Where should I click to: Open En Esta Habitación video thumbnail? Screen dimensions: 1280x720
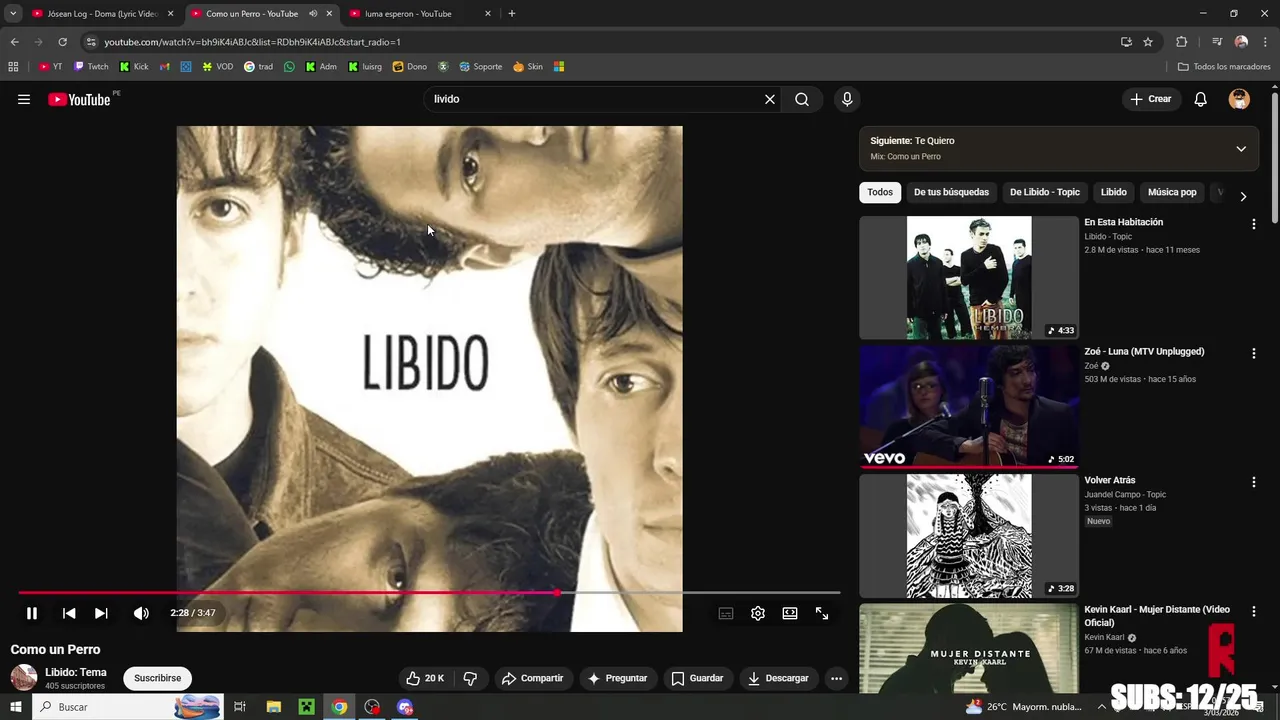(x=969, y=278)
